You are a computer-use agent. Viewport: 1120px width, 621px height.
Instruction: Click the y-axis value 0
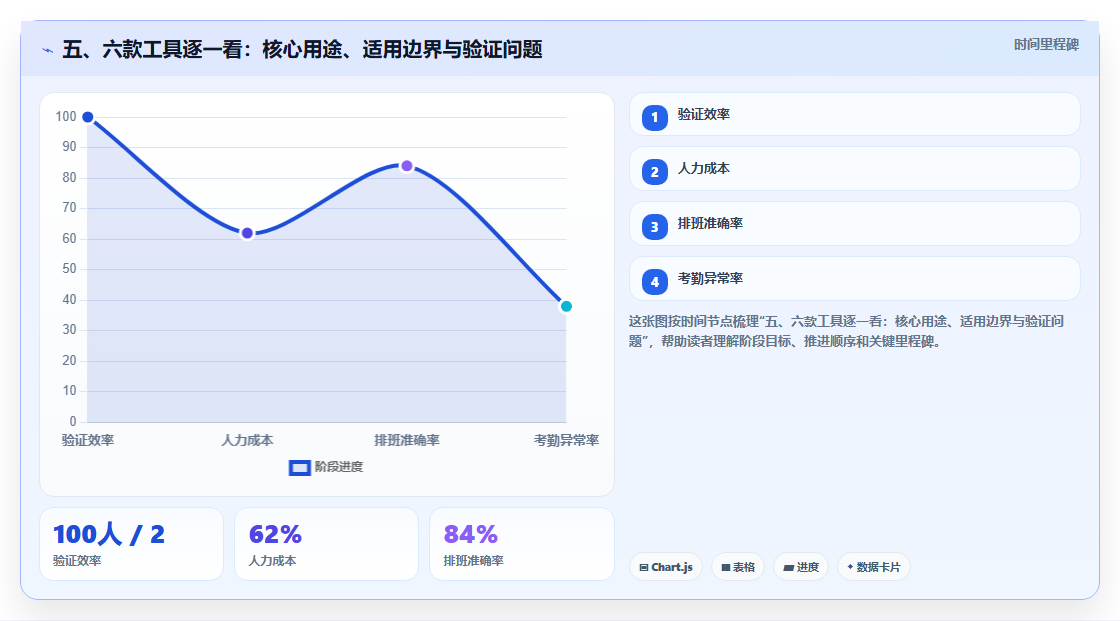pyautogui.click(x=73, y=421)
